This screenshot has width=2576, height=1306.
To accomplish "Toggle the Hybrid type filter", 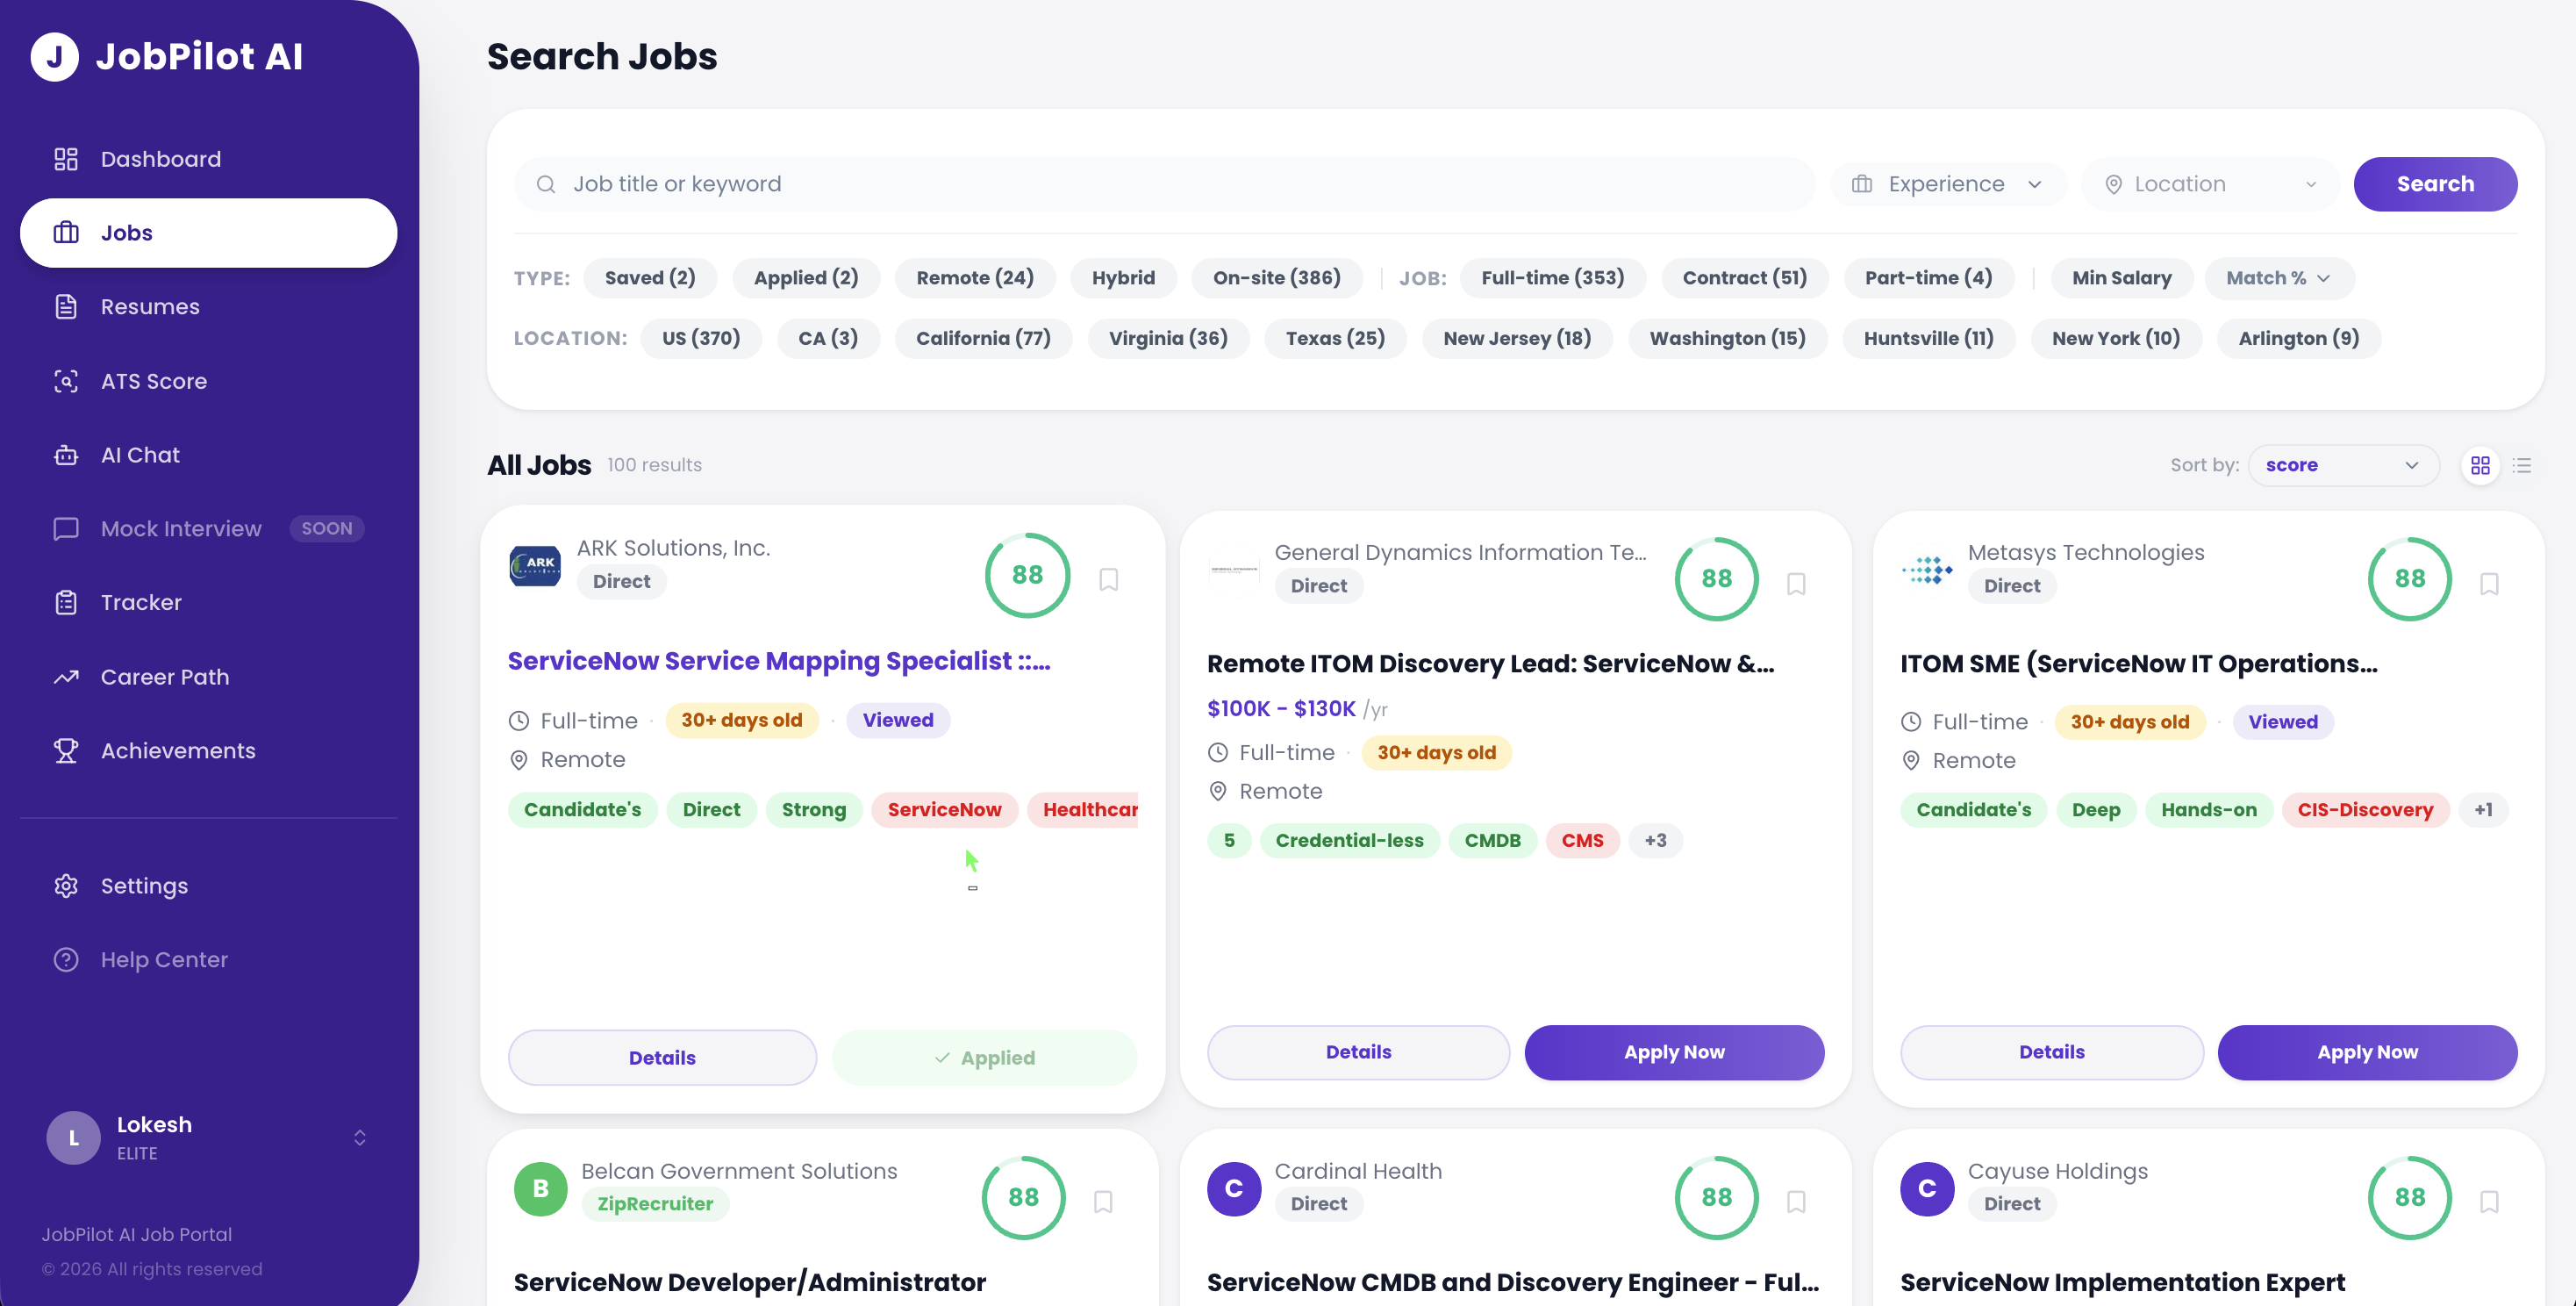I will click(x=1123, y=278).
